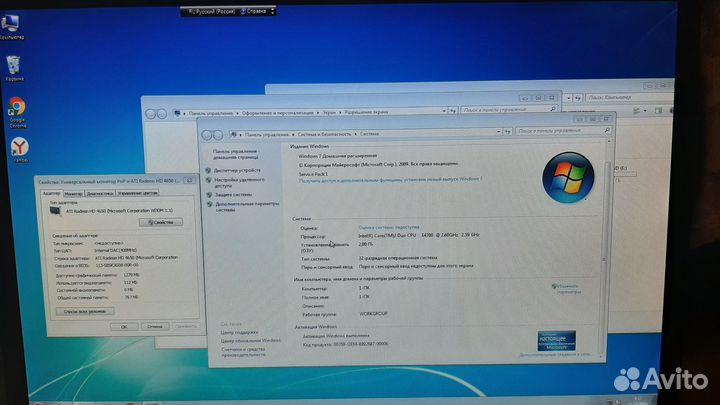This screenshot has height=405, width=720.
Task: Click the forward arrow in Разрешение экрана window
Action: coord(161,113)
